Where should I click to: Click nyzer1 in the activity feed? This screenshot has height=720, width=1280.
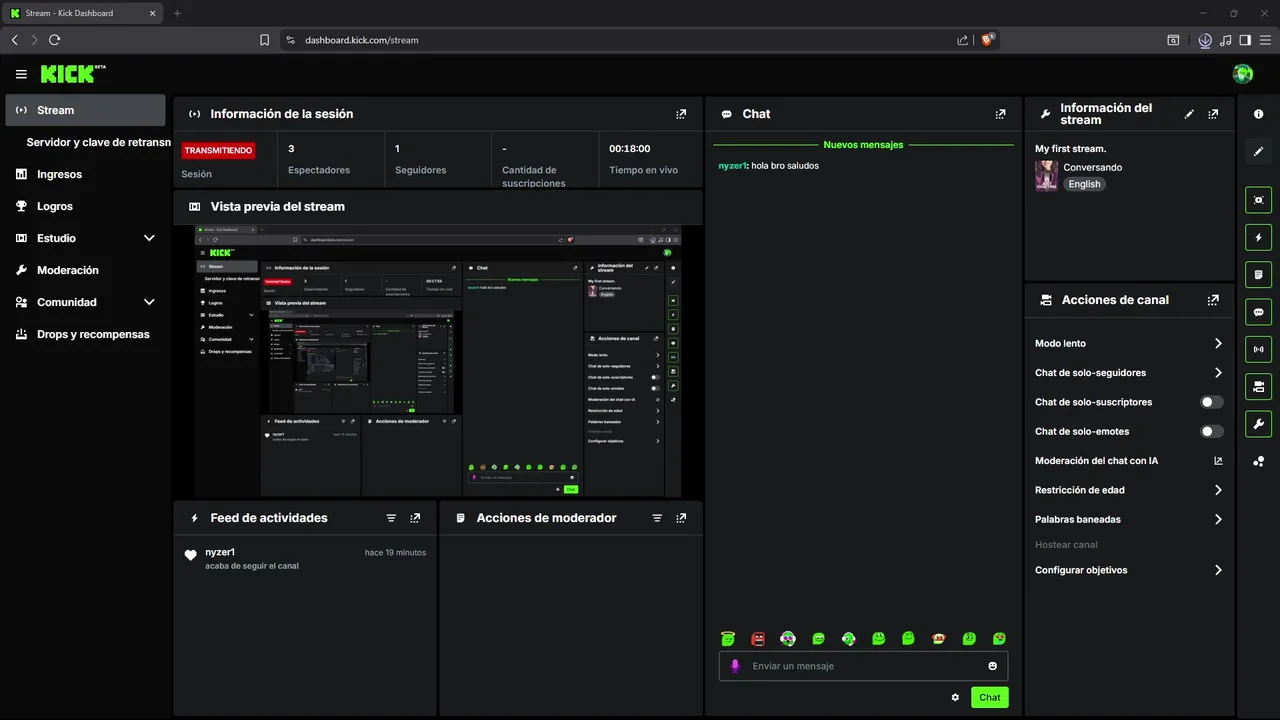click(220, 552)
